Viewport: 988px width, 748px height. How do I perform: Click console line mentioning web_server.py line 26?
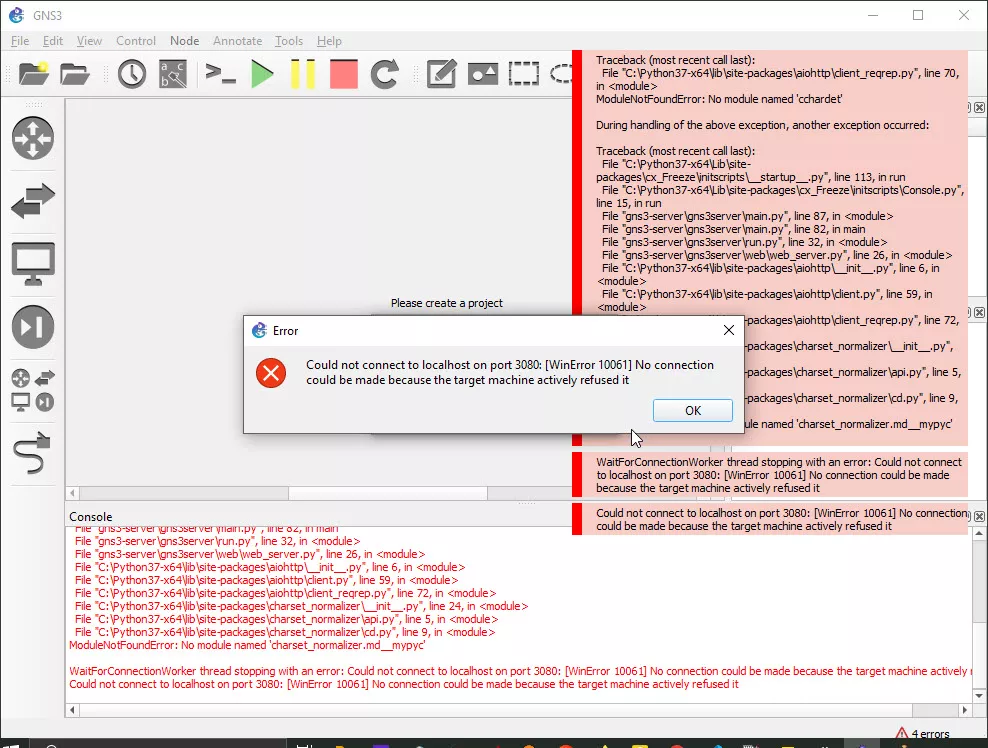250,555
